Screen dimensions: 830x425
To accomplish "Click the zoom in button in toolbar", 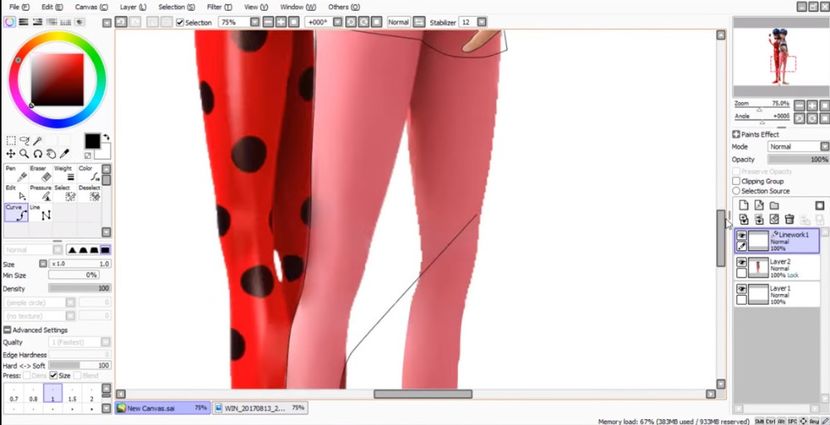I will 280,22.
